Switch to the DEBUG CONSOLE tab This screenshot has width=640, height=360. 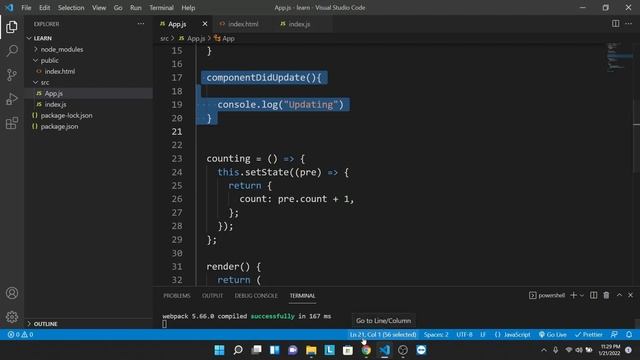tap(256, 296)
